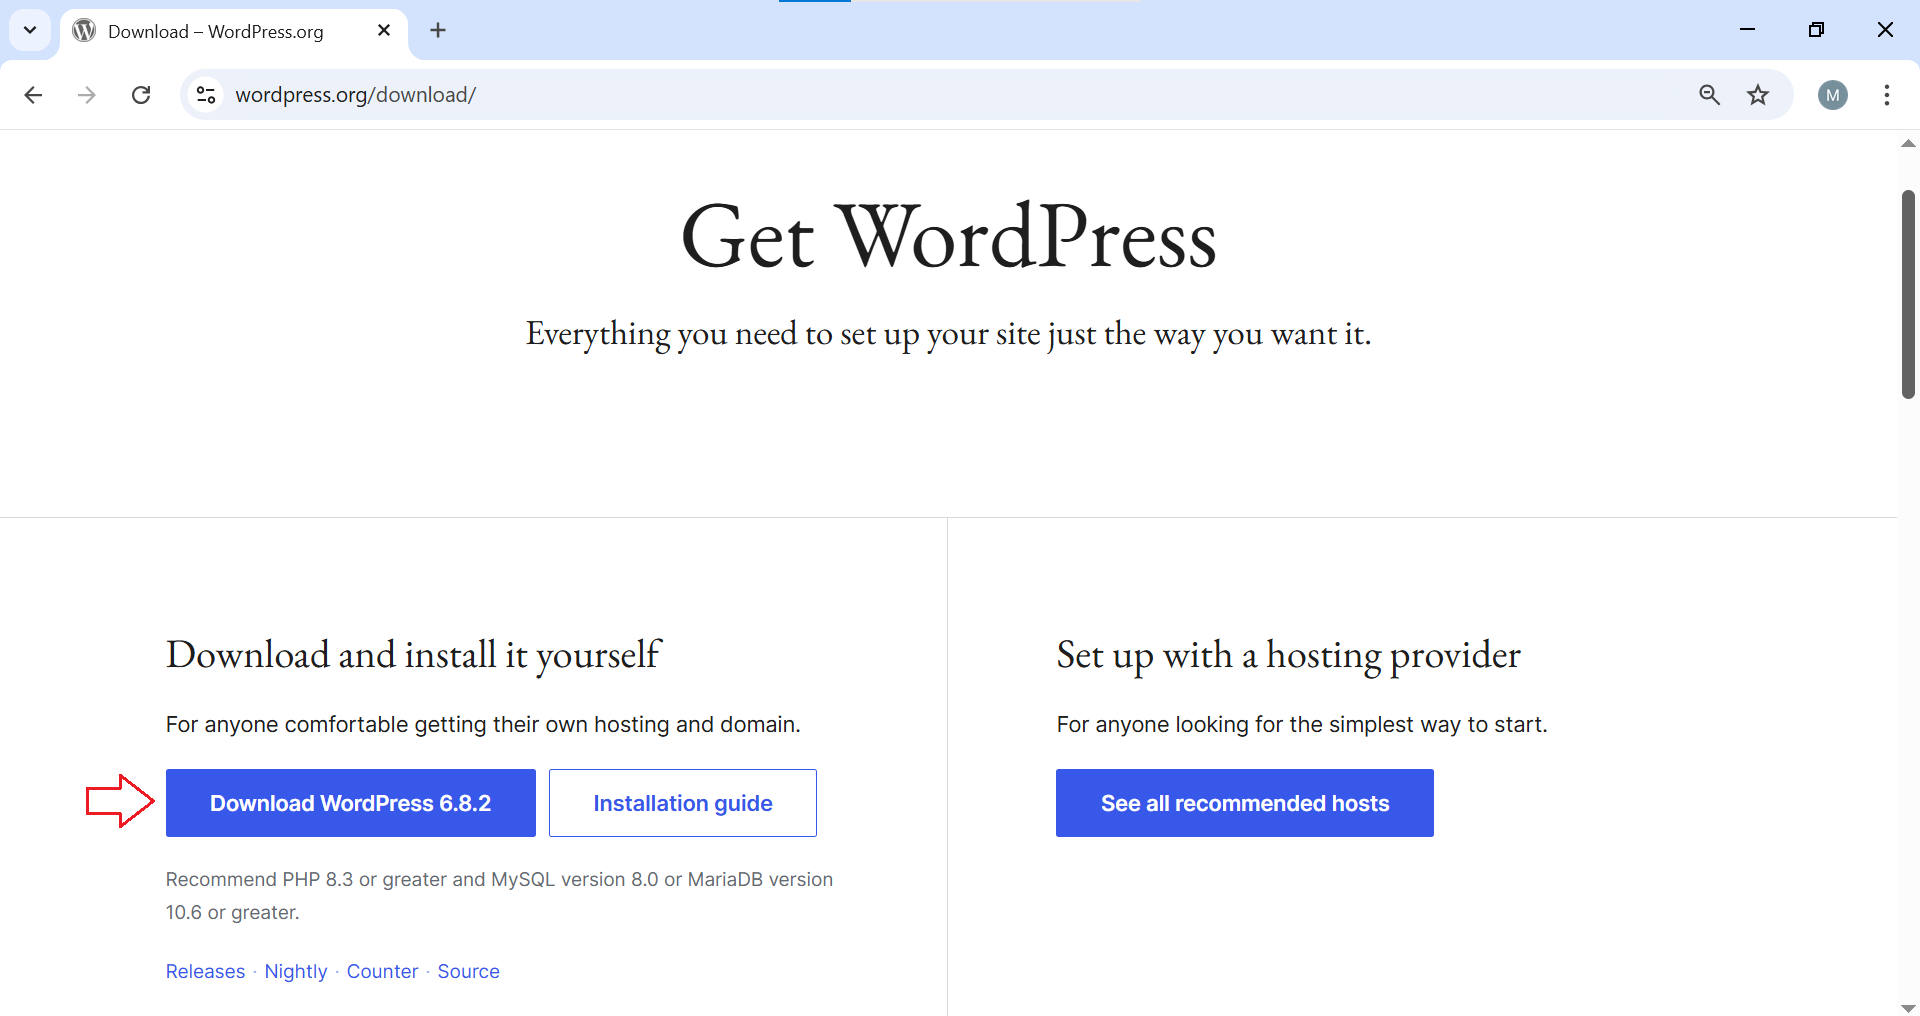The height and width of the screenshot is (1016, 1920).
Task: Click Download WordPress 6.8.2 button
Action: [x=350, y=803]
